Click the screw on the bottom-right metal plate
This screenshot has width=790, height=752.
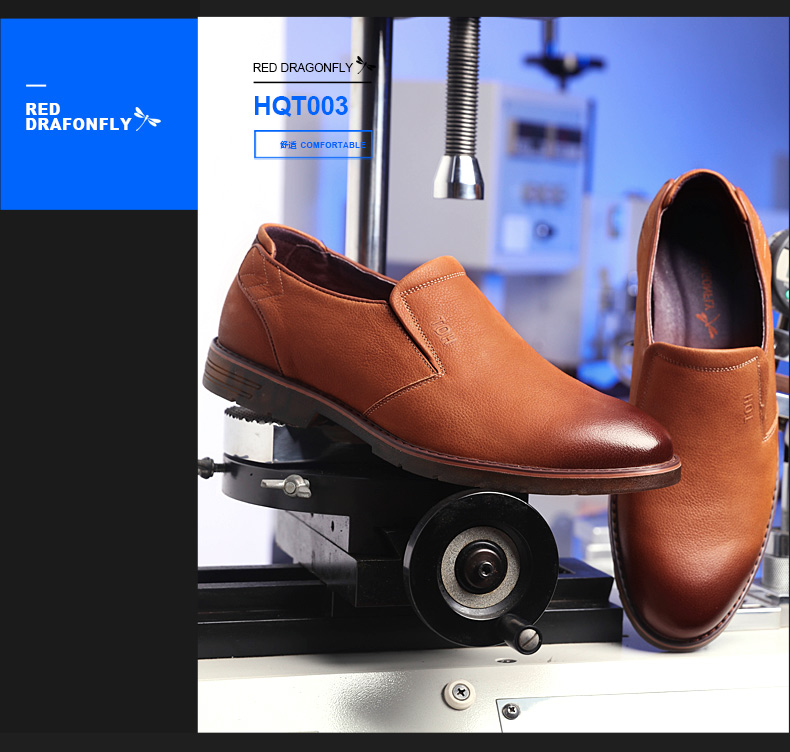pyautogui.click(x=511, y=711)
